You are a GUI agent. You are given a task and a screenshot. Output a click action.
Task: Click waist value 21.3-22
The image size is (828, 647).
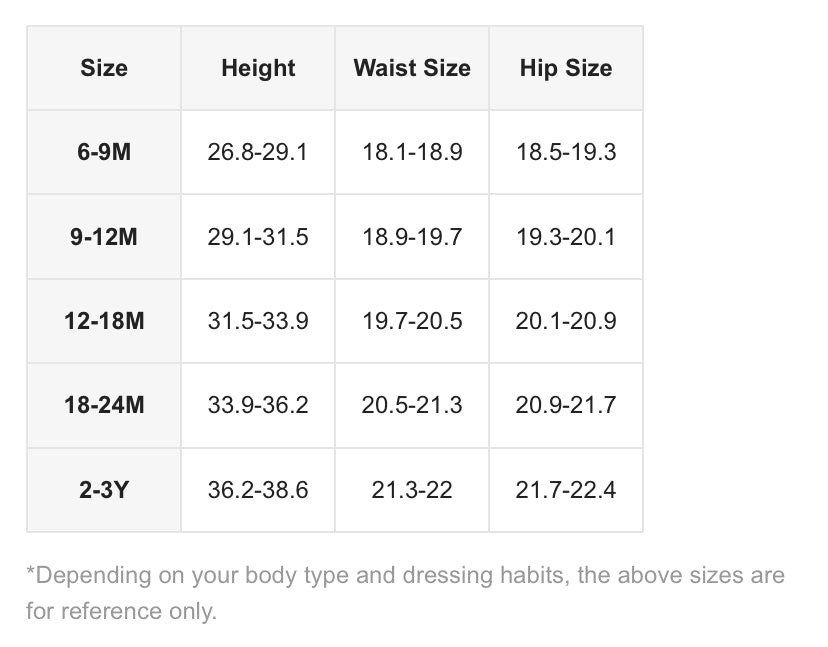[412, 490]
